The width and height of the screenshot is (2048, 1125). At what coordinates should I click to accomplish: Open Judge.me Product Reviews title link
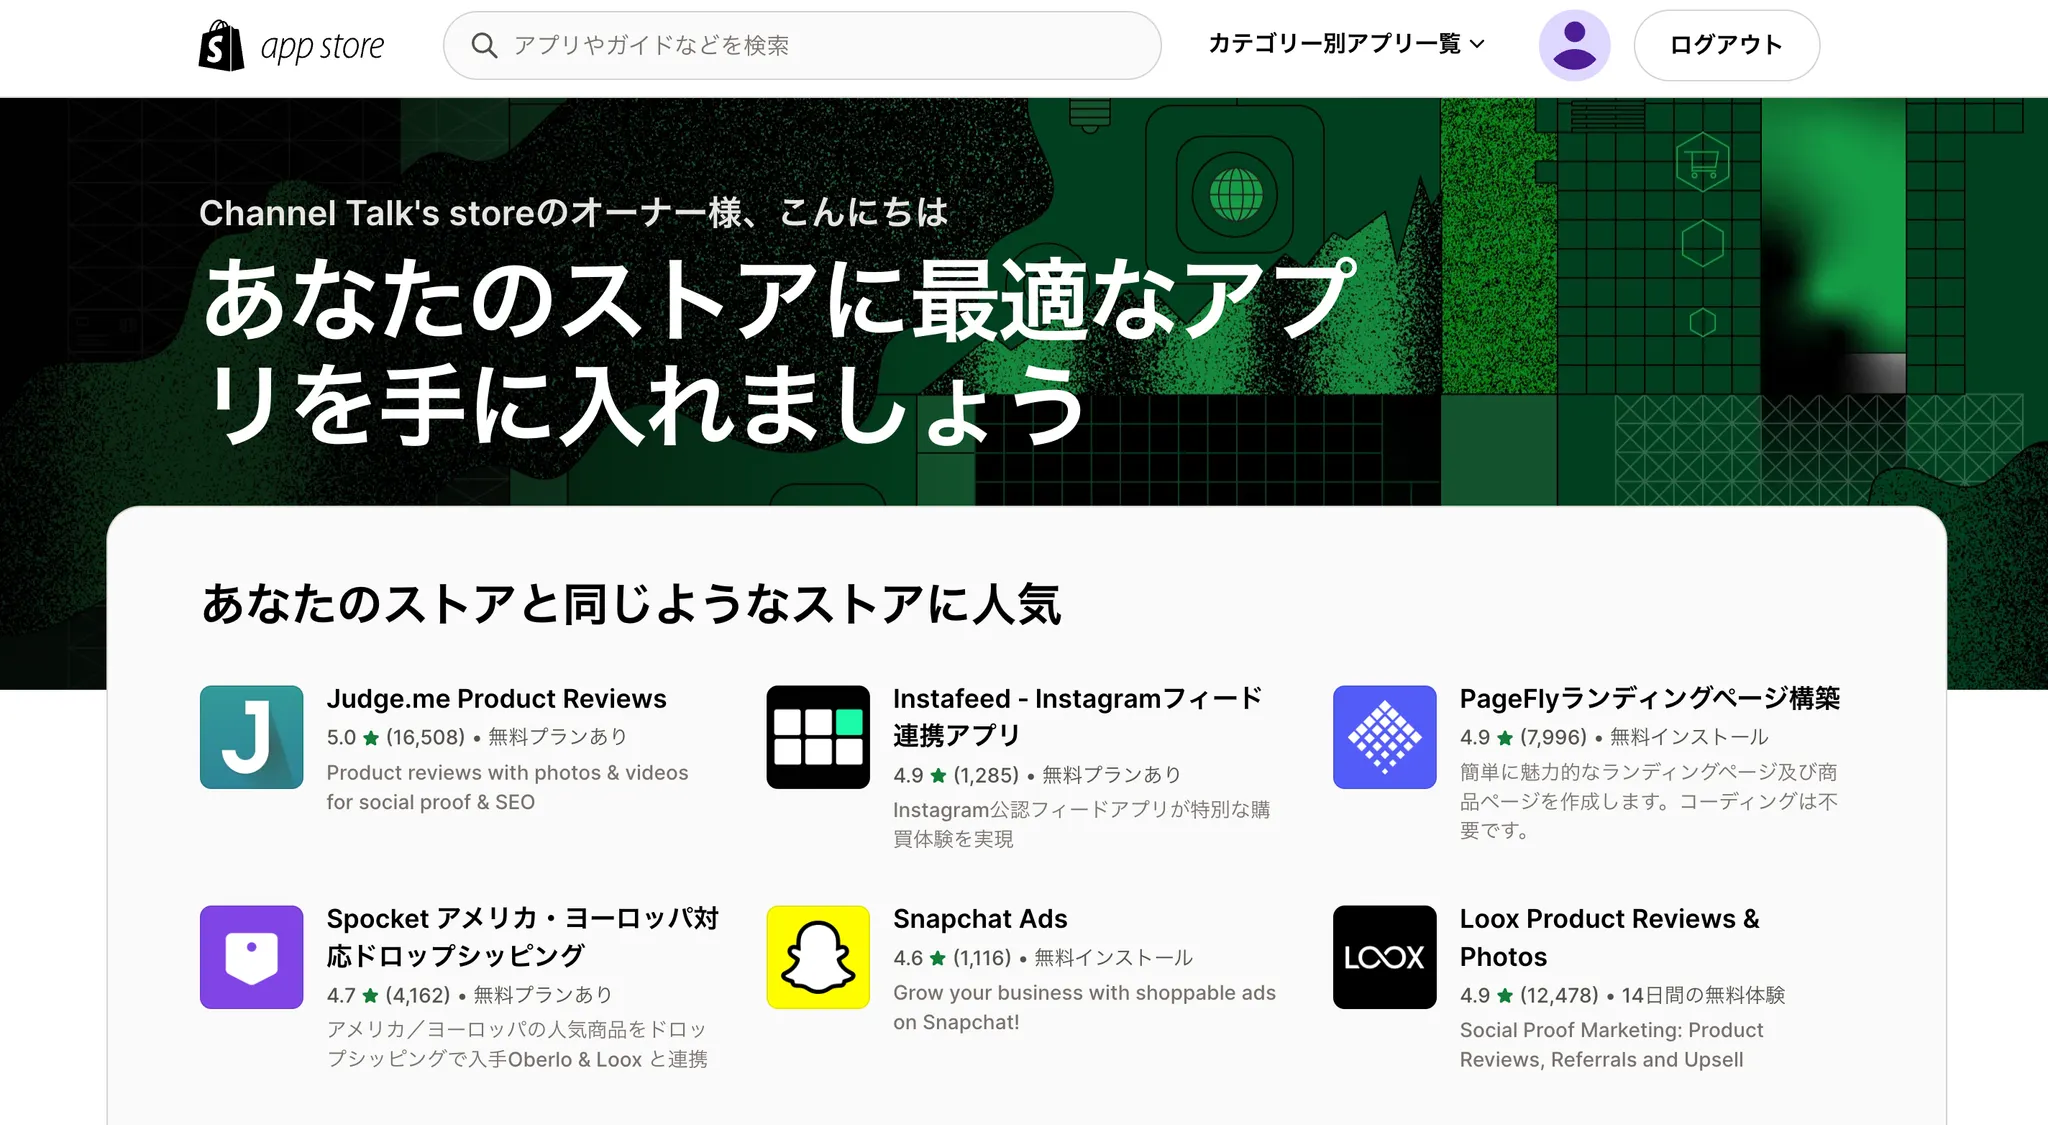[x=496, y=698]
